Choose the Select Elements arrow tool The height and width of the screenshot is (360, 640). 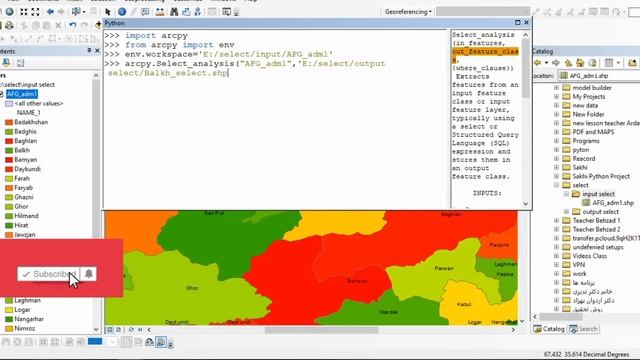(x=108, y=12)
